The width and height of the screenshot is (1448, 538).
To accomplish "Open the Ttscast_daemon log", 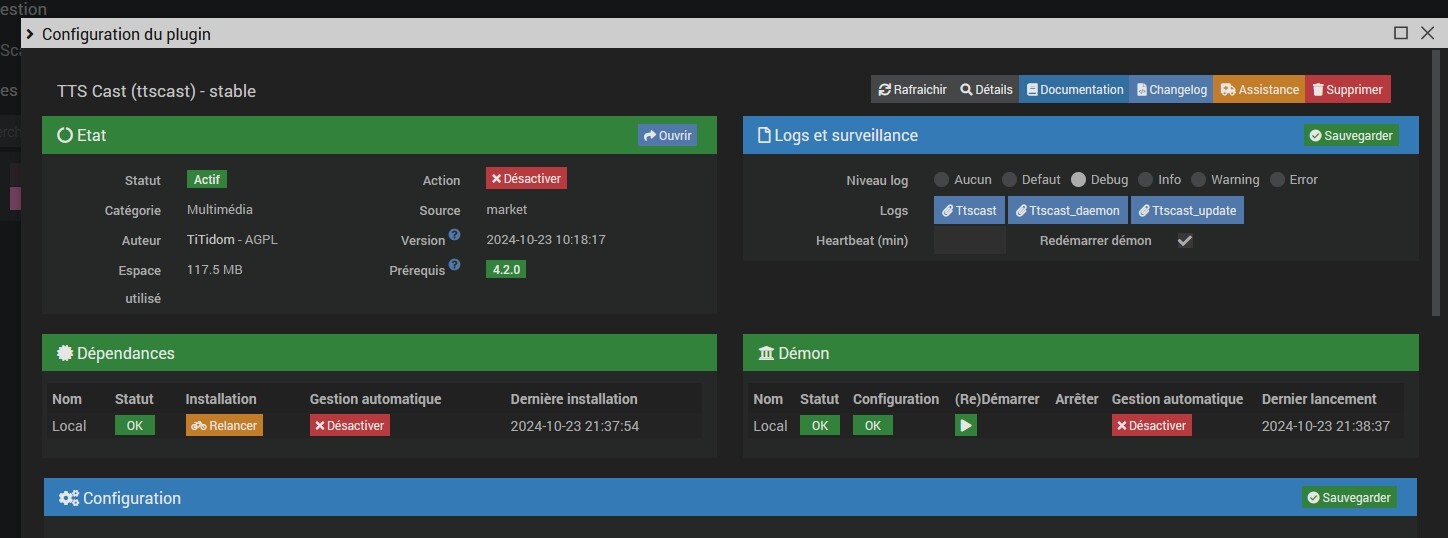I will coord(1068,211).
